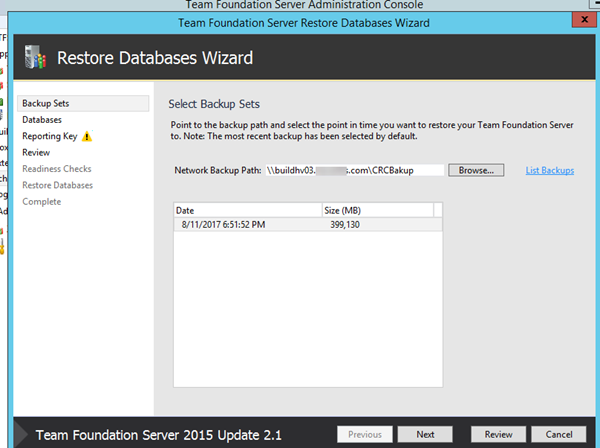The height and width of the screenshot is (448, 600).
Task: Select the 8/11/2017 6:51:52 PM backup row
Action: 308,225
